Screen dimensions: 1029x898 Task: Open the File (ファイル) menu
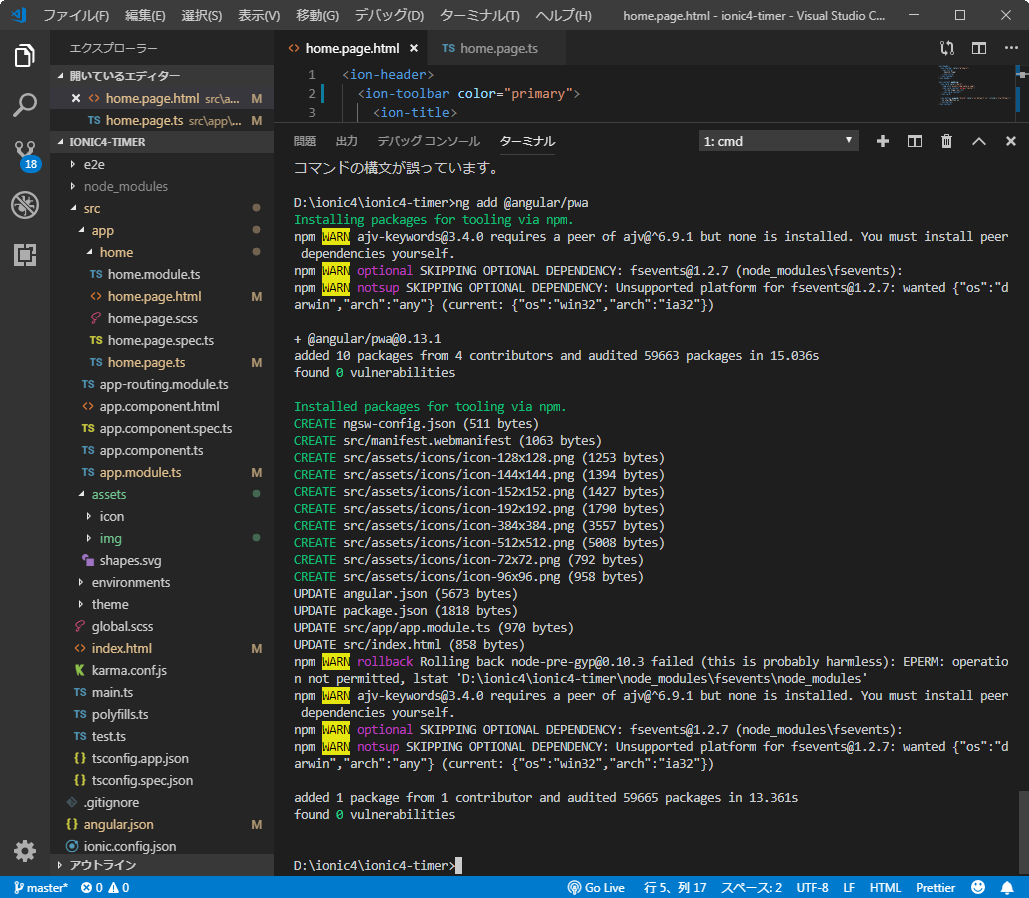pyautogui.click(x=76, y=15)
